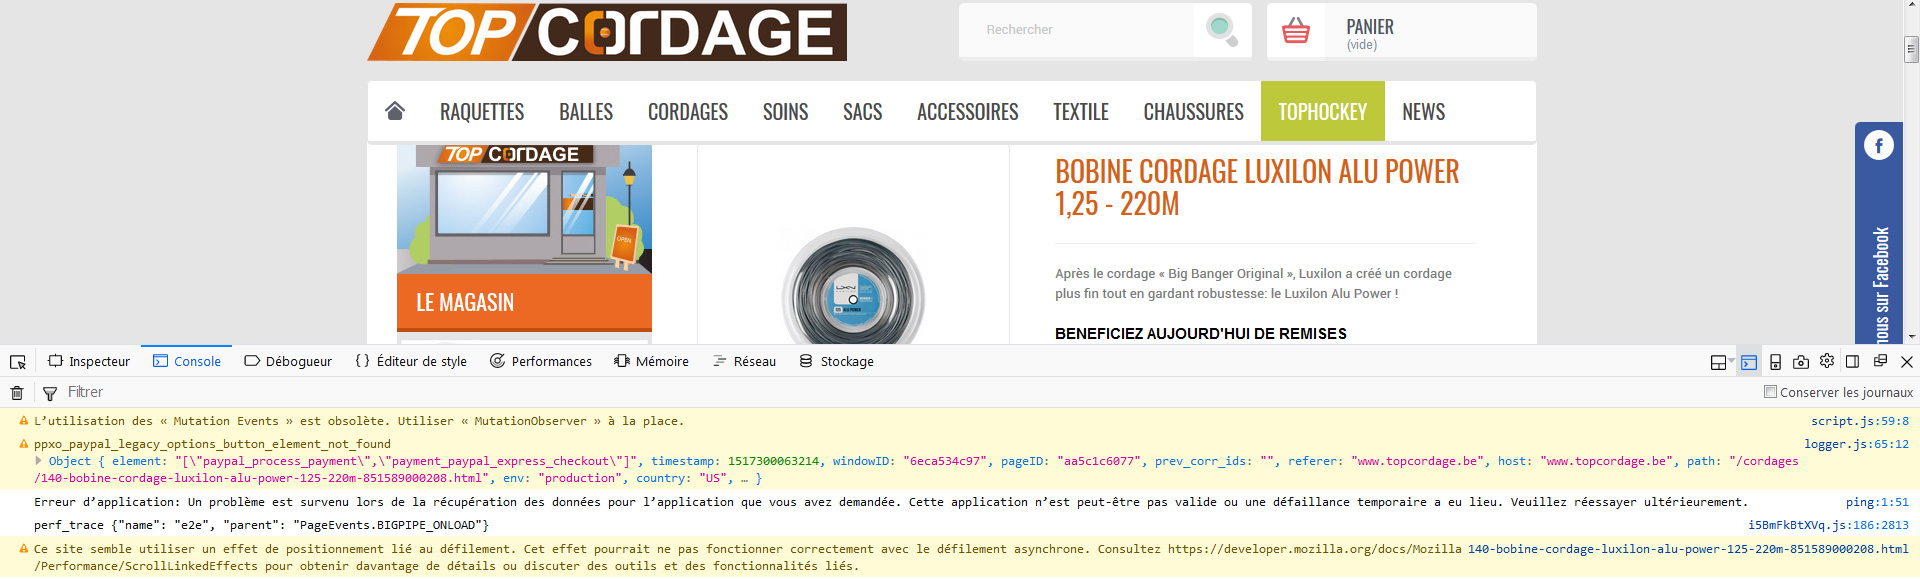Image resolution: width=1920 pixels, height=579 pixels.
Task: Open devtools in separate window
Action: click(x=1880, y=361)
